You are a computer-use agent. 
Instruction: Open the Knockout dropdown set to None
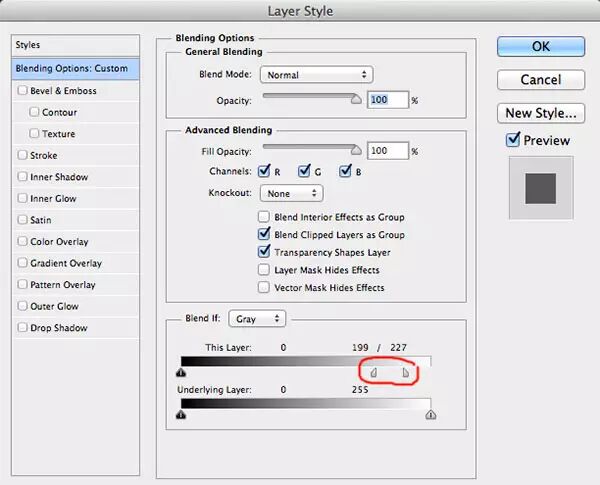coord(292,193)
